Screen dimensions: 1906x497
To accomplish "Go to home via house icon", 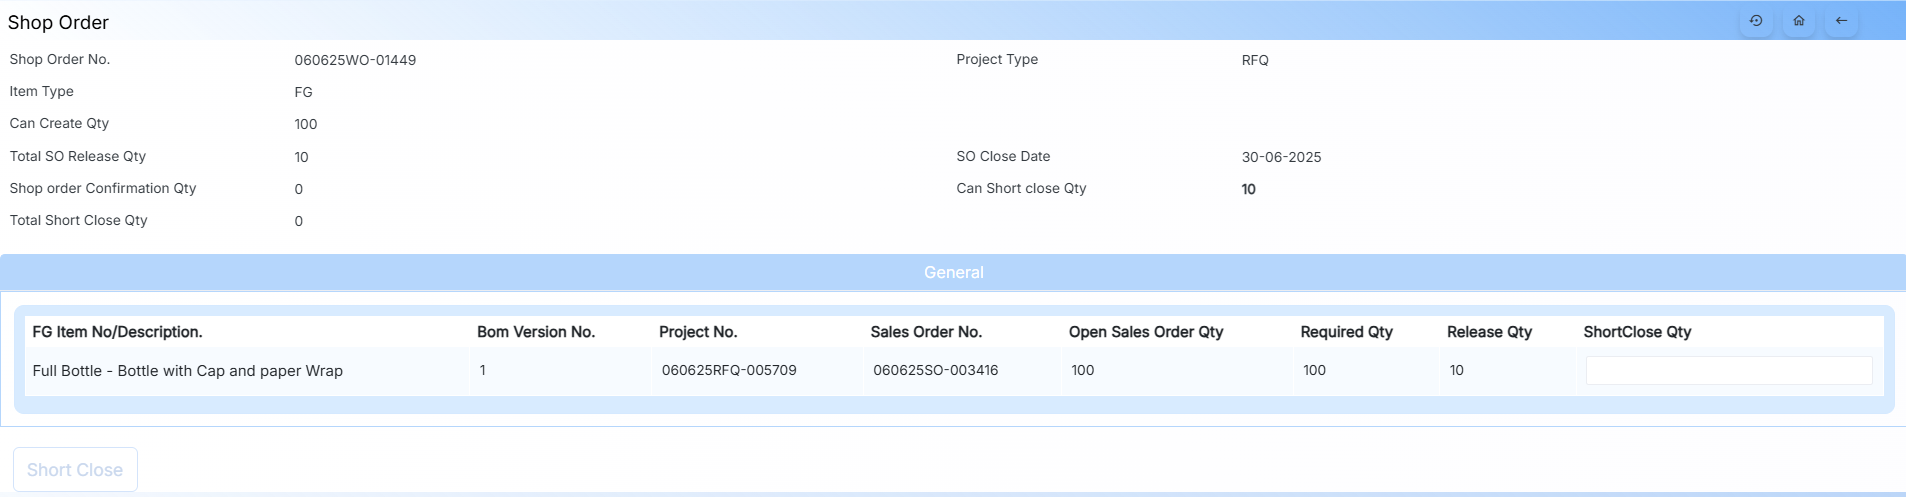I will pyautogui.click(x=1799, y=21).
